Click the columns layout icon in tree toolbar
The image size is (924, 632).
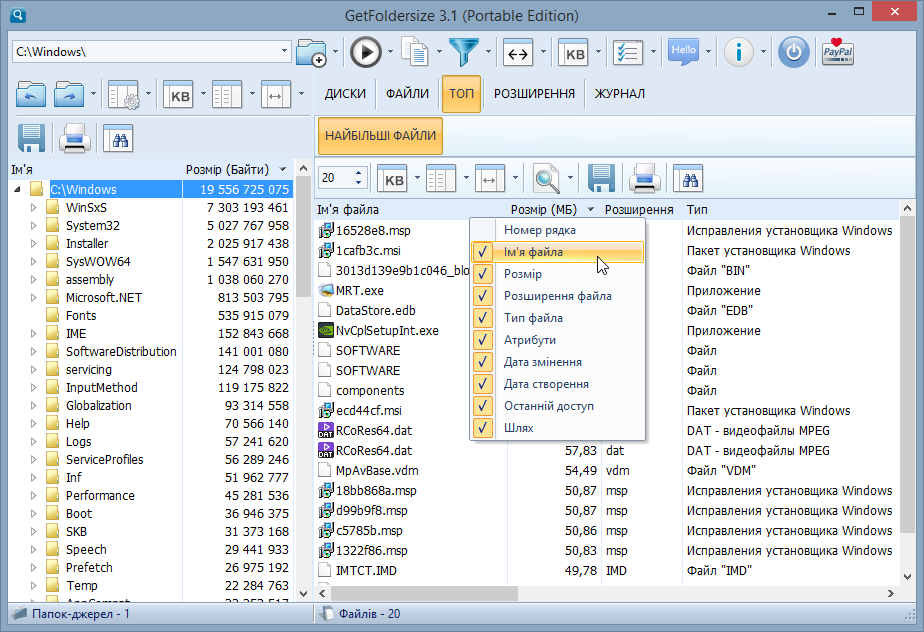tap(227, 95)
